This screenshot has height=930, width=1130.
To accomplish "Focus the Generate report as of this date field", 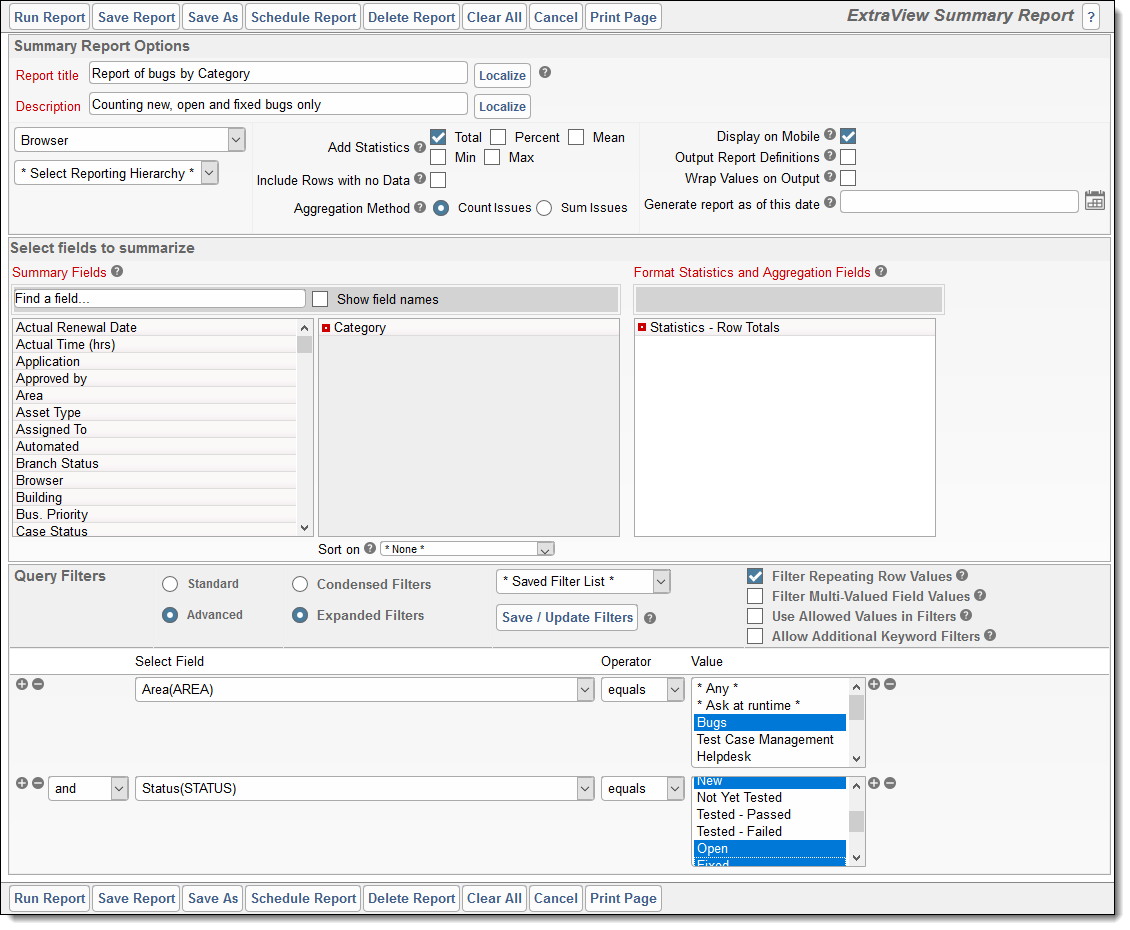I will tap(959, 201).
